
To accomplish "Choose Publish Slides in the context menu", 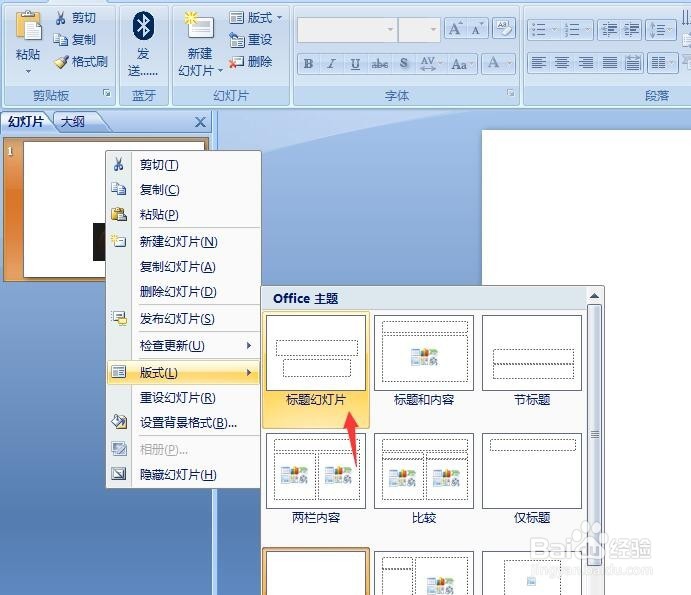I will click(183, 319).
